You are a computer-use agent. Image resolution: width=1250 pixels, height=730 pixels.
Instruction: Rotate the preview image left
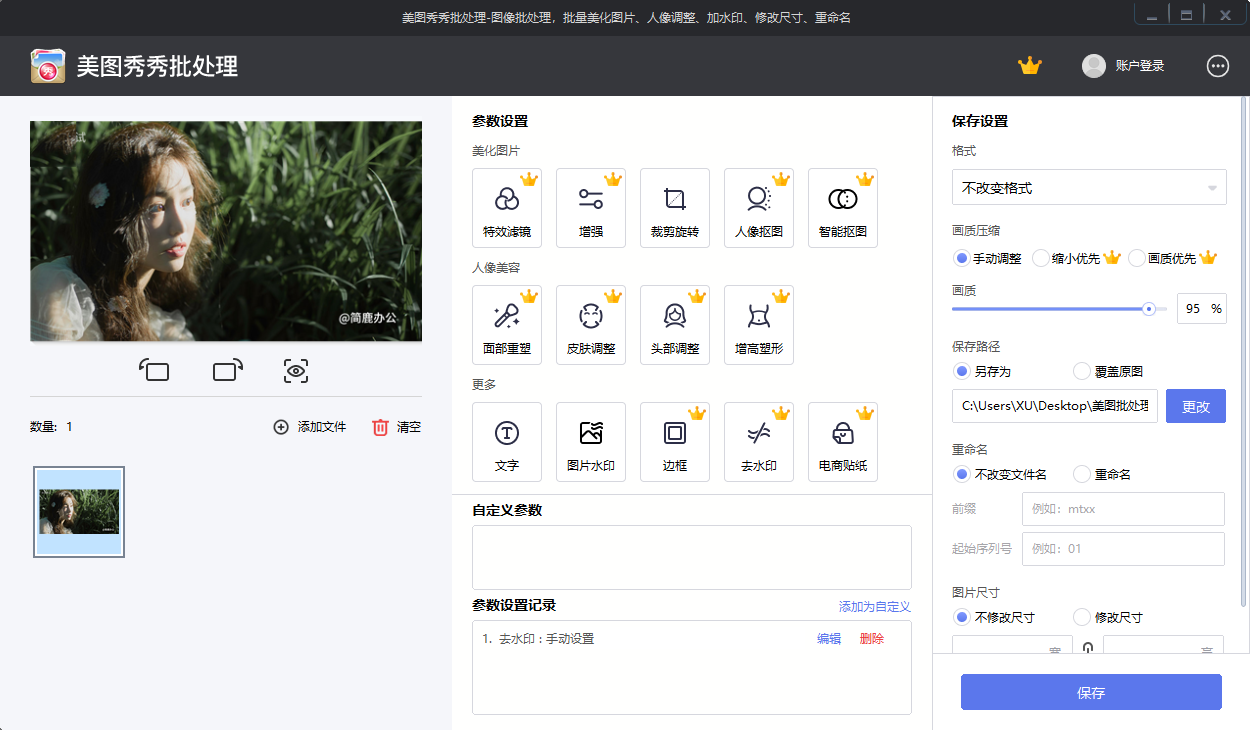pyautogui.click(x=155, y=370)
